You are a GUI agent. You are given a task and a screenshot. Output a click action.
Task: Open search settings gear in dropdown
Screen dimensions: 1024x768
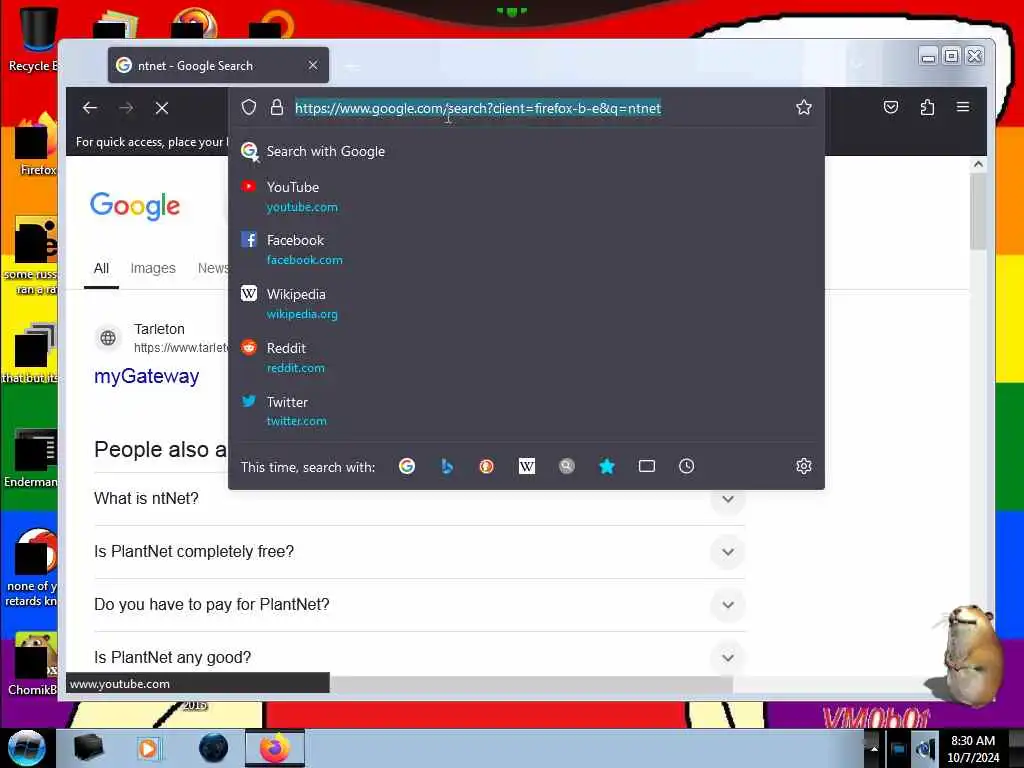click(804, 466)
